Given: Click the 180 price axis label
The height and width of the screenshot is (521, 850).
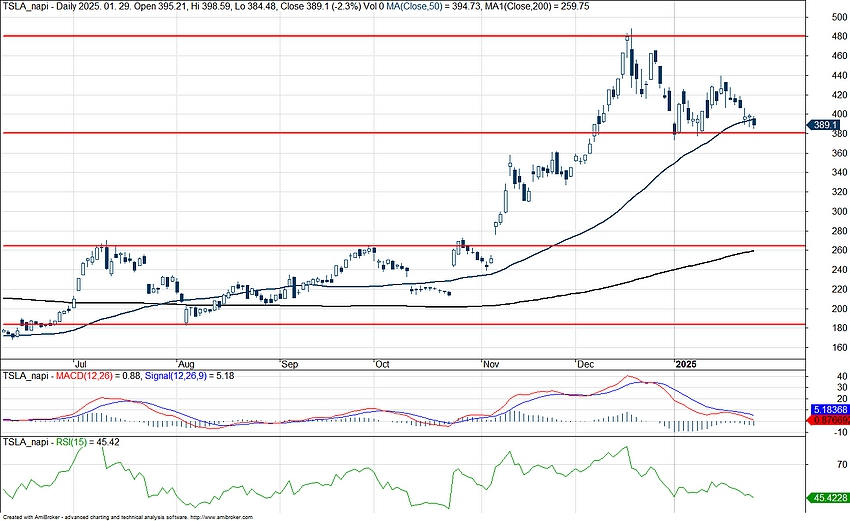Looking at the screenshot, I should [839, 328].
